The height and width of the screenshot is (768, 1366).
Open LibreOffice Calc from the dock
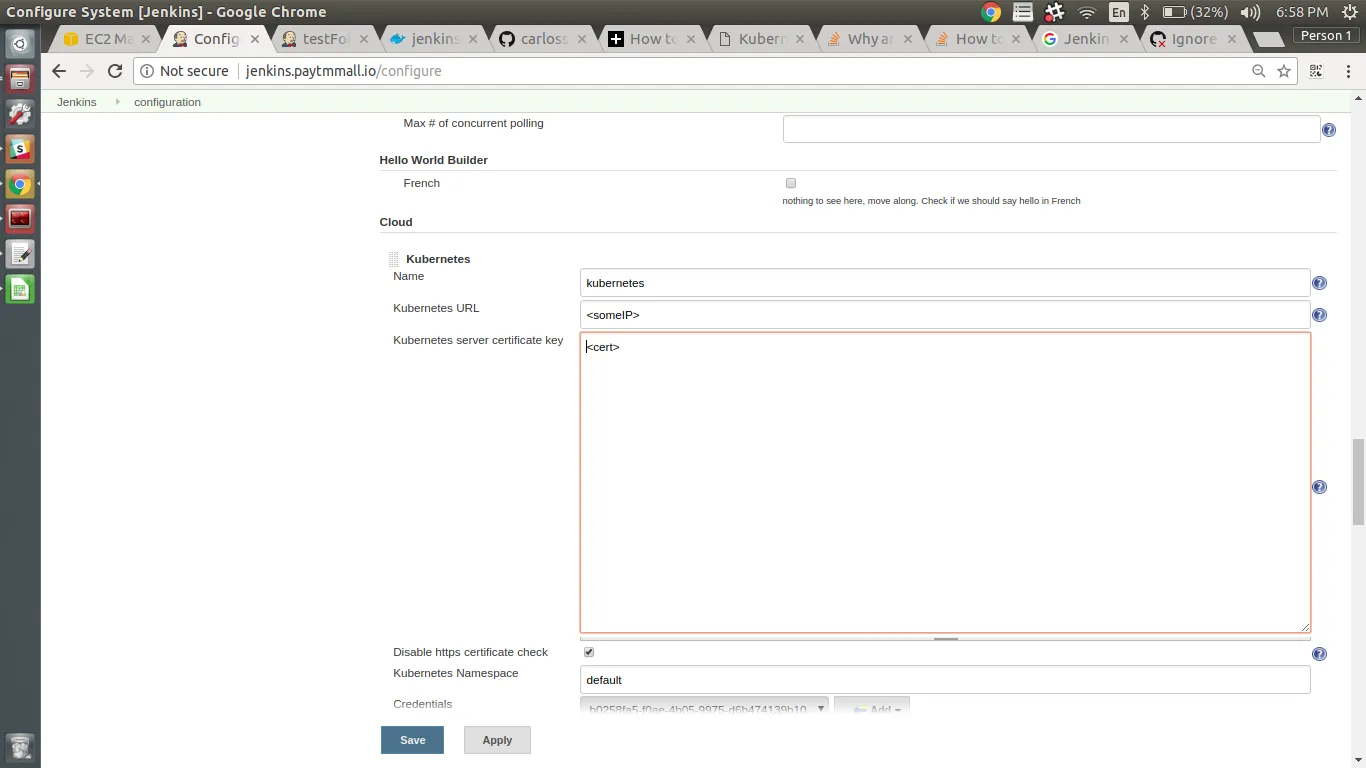click(20, 289)
